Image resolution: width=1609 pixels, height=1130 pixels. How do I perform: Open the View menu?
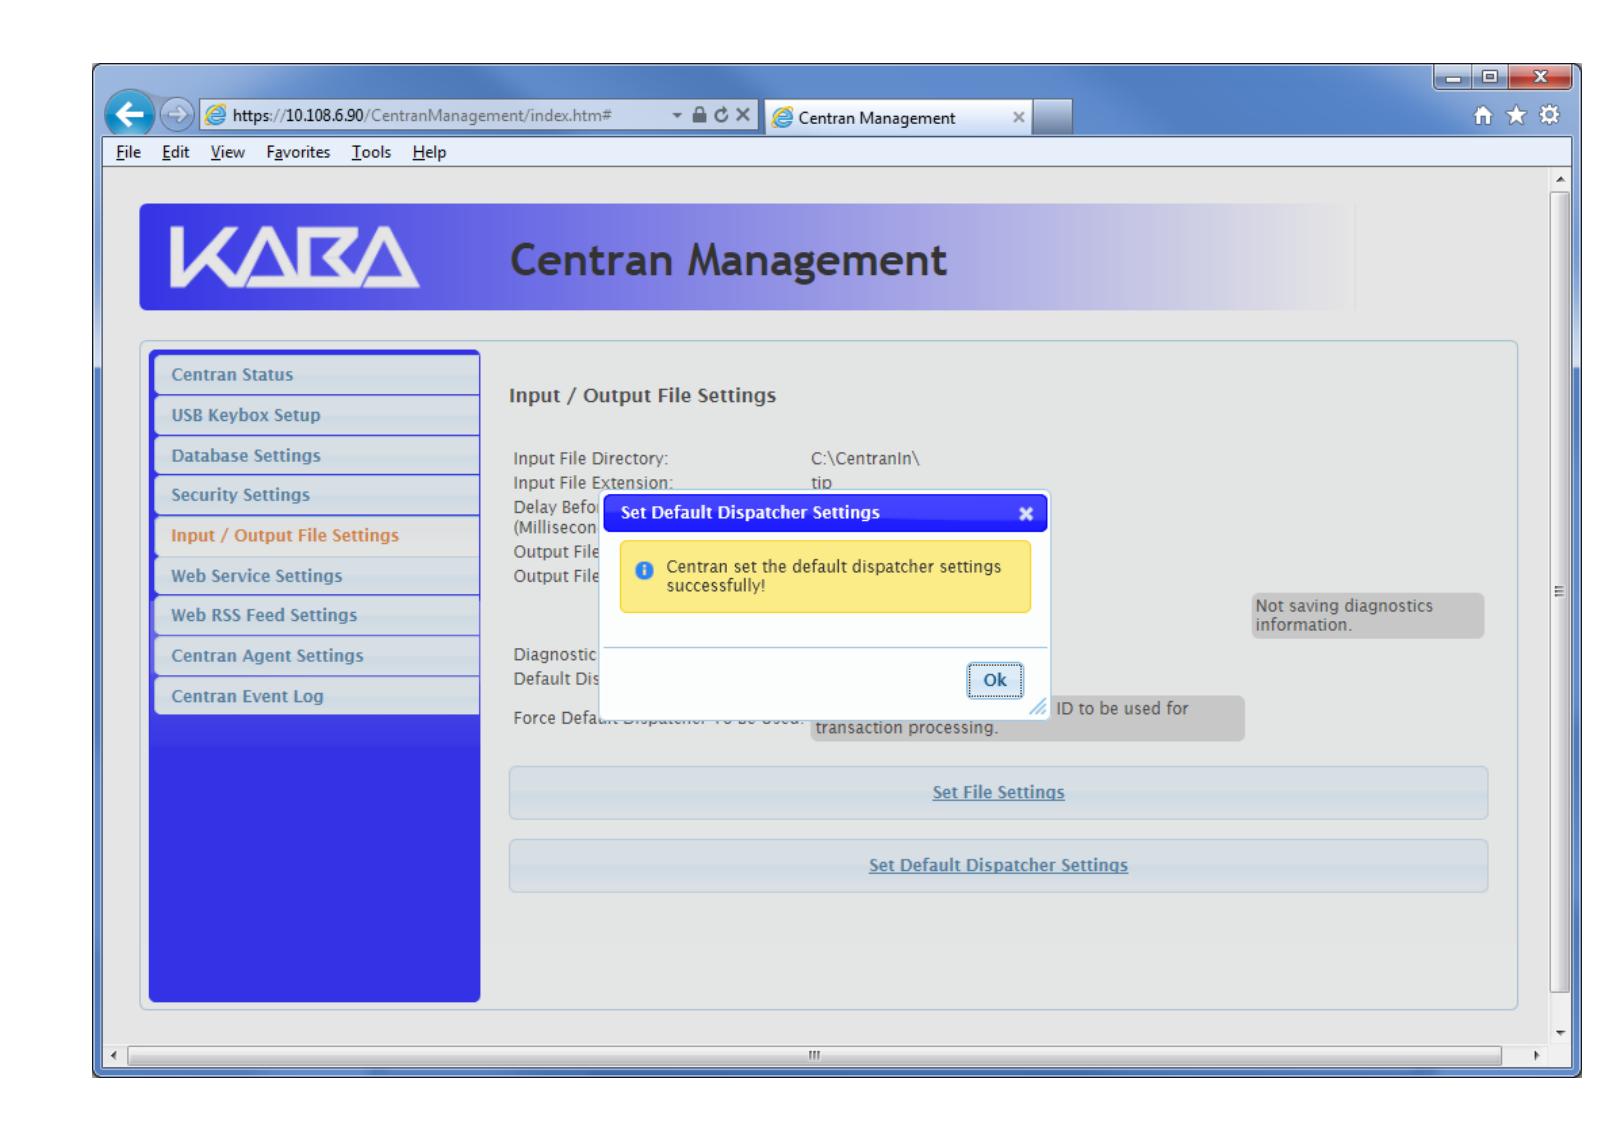tap(227, 152)
